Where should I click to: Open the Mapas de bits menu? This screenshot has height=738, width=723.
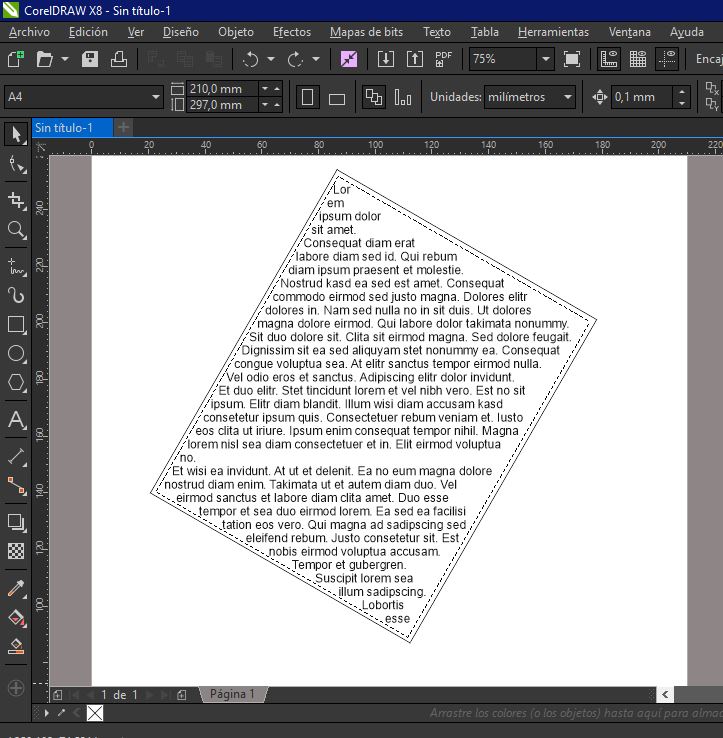click(x=366, y=32)
